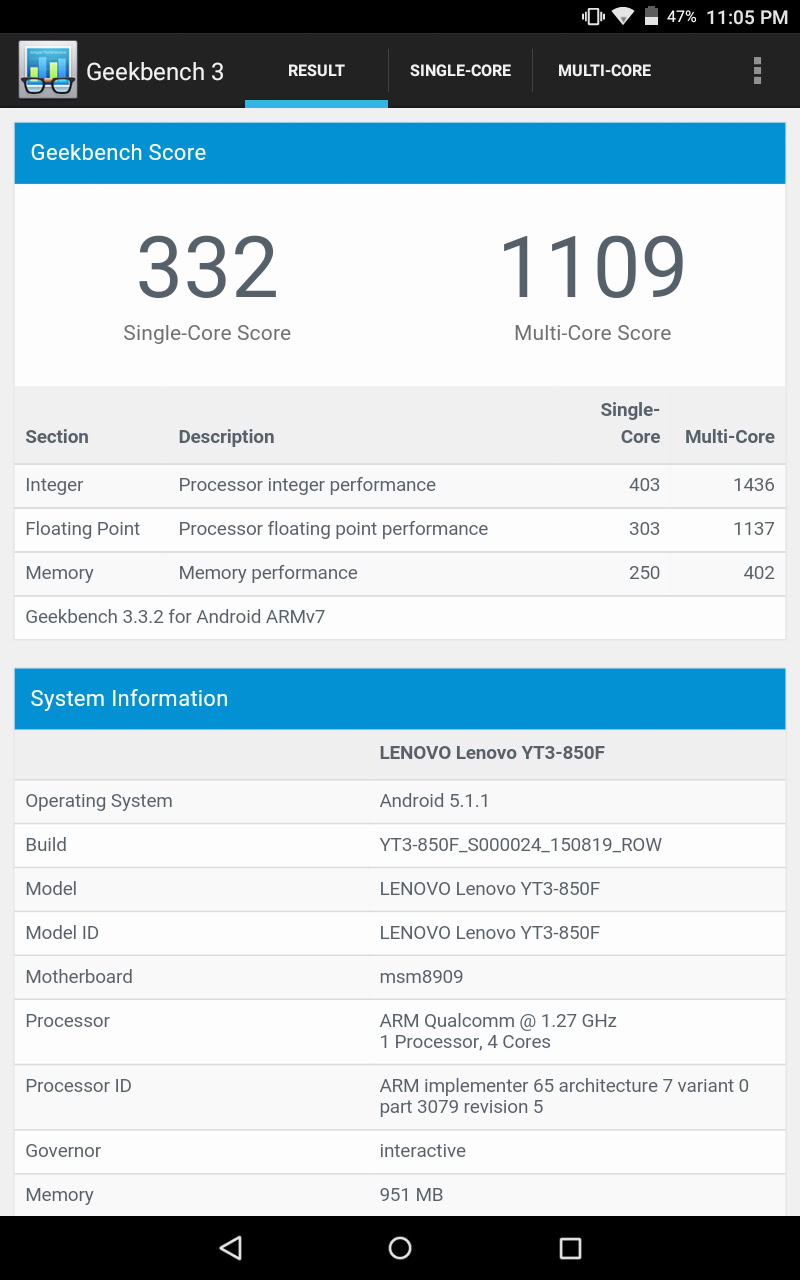Select the Result tab

coord(316,70)
